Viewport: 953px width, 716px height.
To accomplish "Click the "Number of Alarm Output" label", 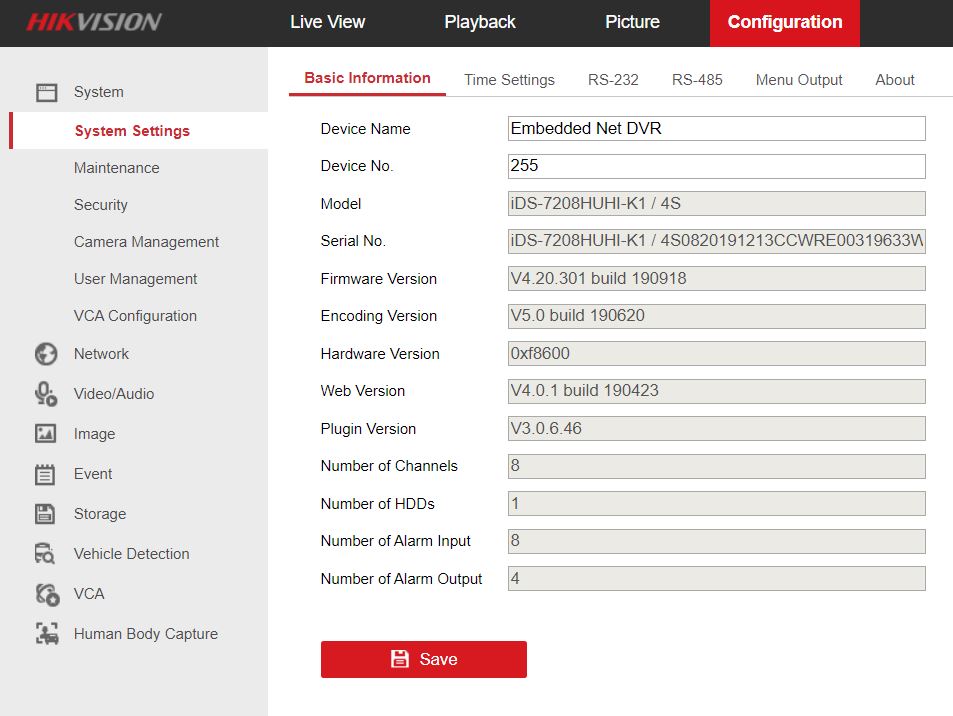I will (x=401, y=579).
